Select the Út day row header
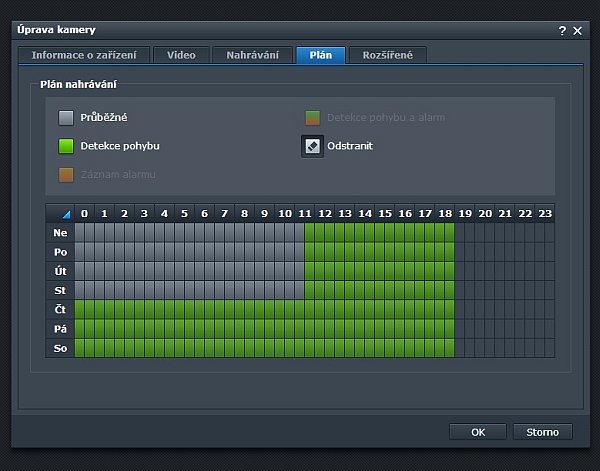 [x=60, y=271]
